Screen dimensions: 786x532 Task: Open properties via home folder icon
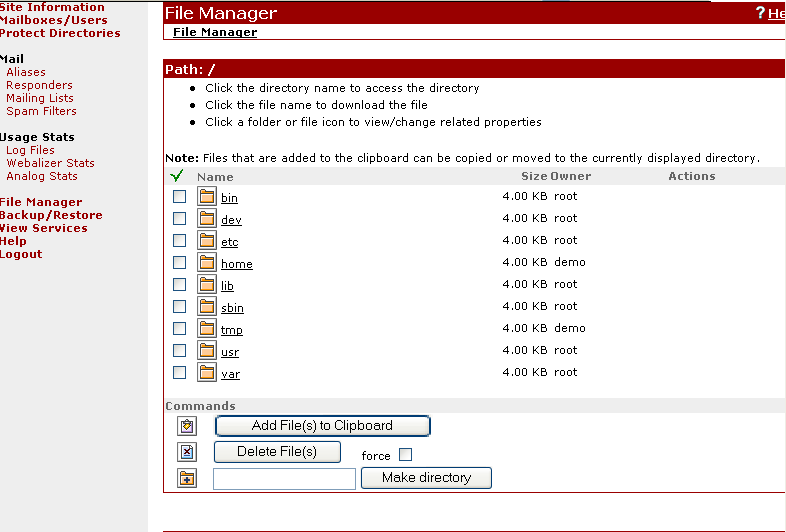point(207,263)
